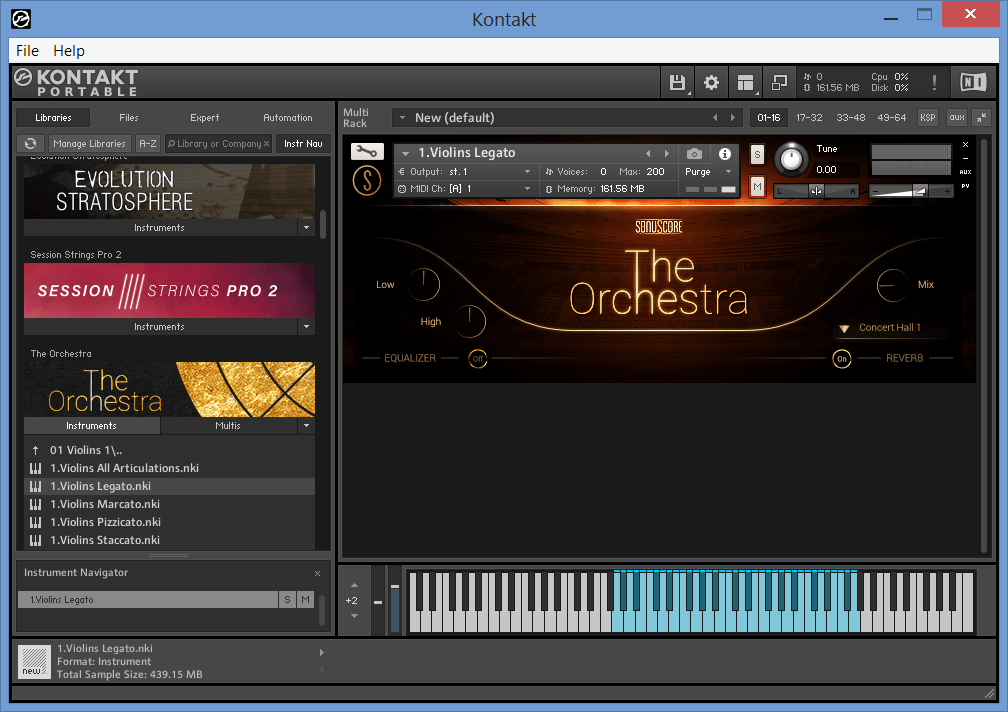Close the Instrument Navigator panel
Screen dimensions: 1008x712
[x=317, y=573]
